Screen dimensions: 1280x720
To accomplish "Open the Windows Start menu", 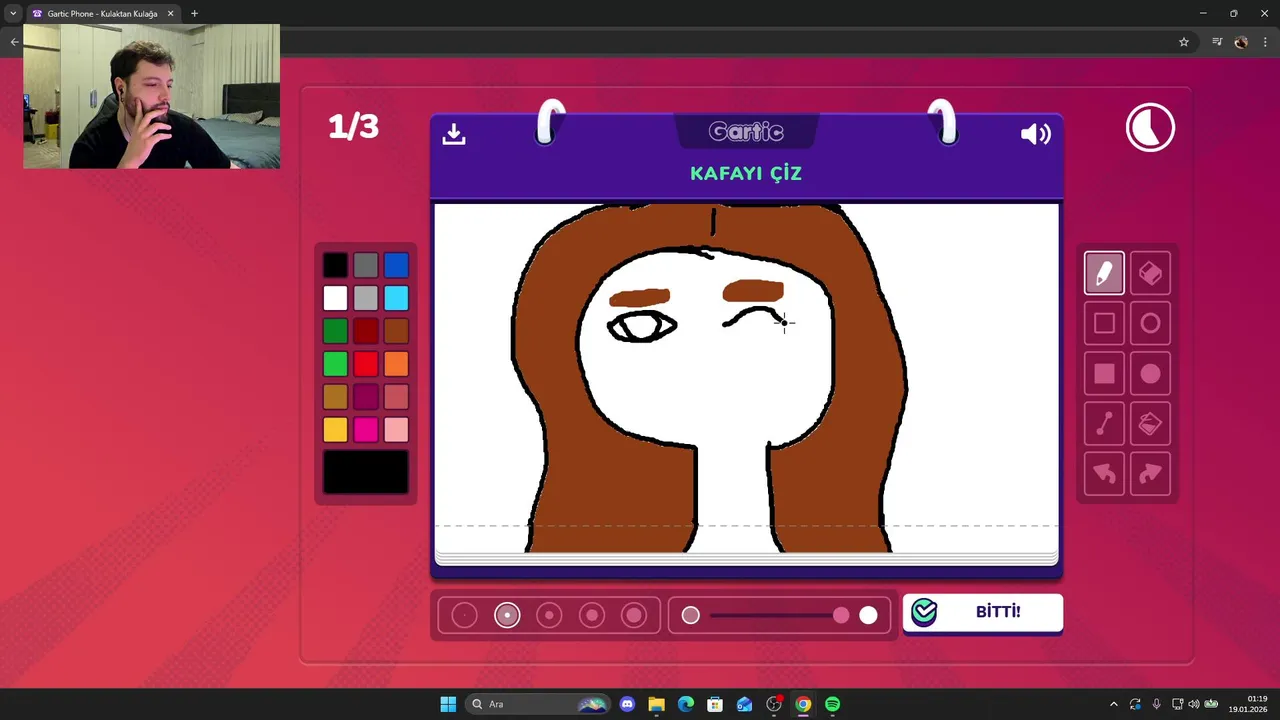I will pyautogui.click(x=448, y=704).
